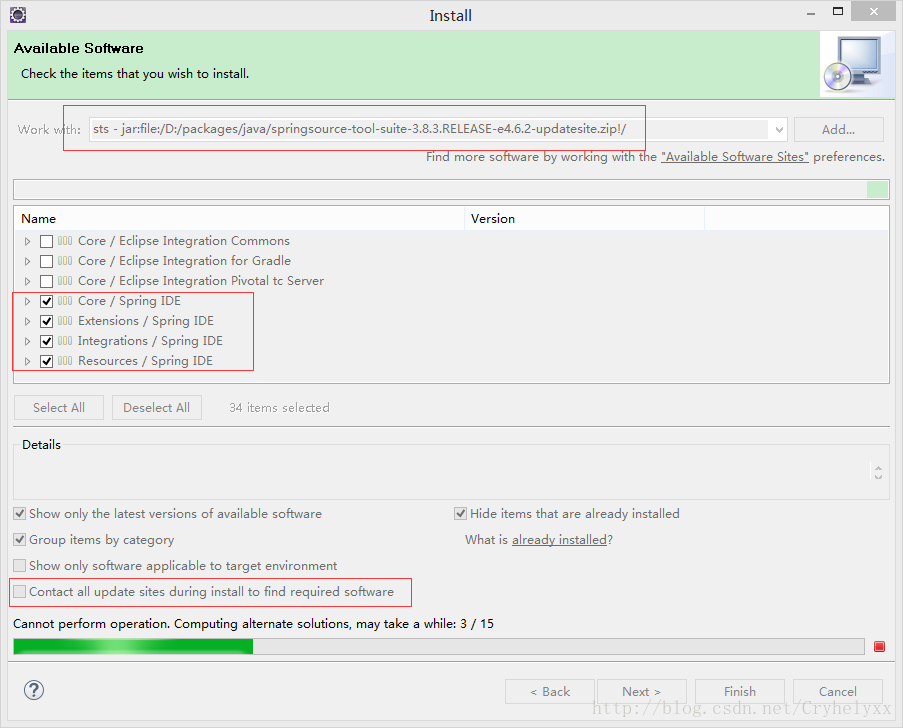The height and width of the screenshot is (728, 903).
Task: Click the install wizard computer-and-disc image
Action: point(856,64)
